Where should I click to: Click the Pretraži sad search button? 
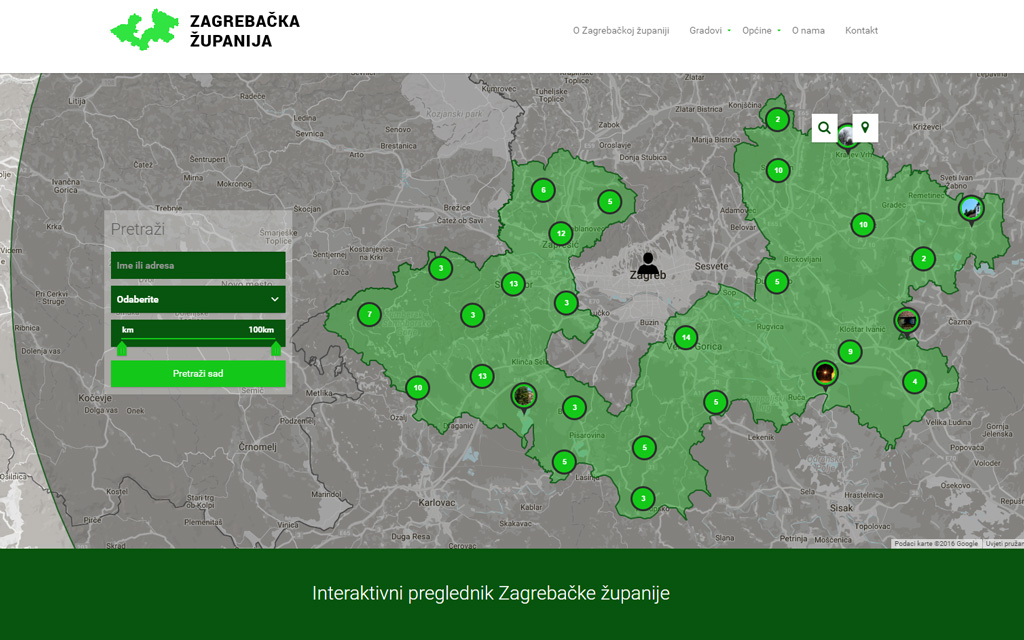pos(198,374)
